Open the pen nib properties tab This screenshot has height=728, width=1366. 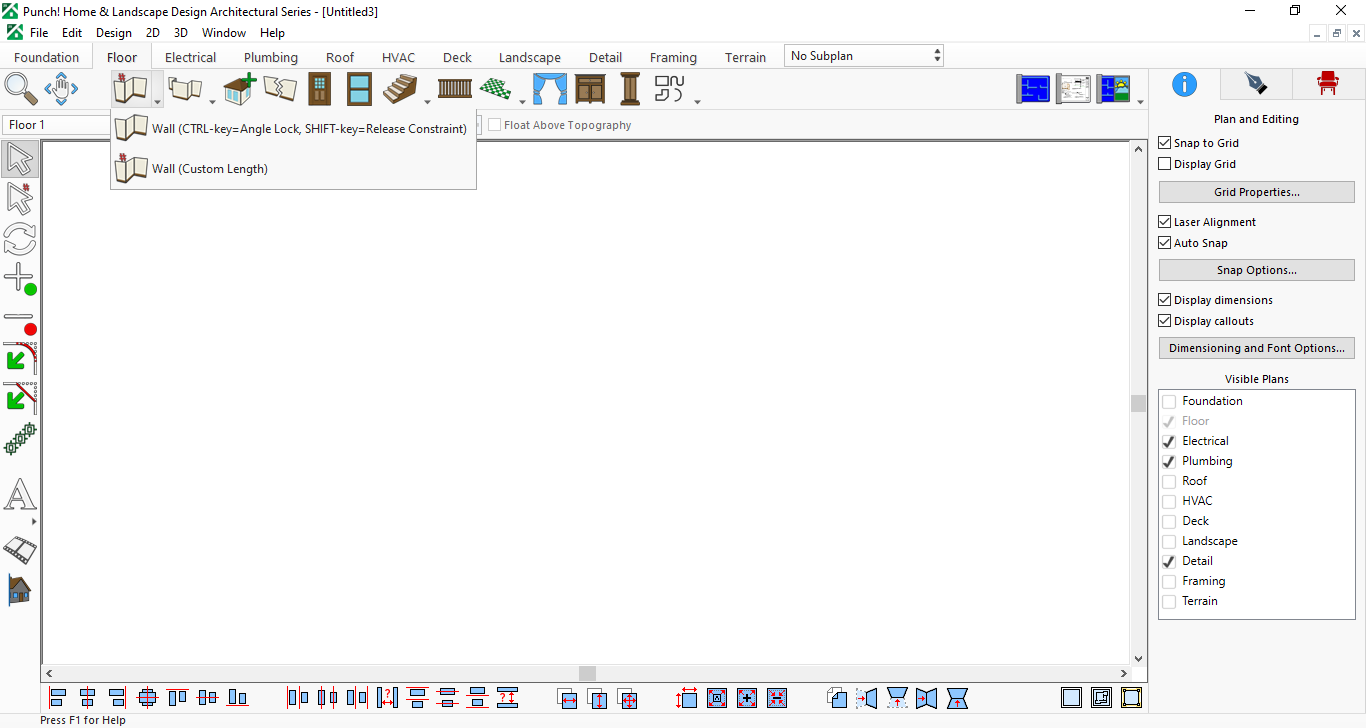pos(1255,83)
